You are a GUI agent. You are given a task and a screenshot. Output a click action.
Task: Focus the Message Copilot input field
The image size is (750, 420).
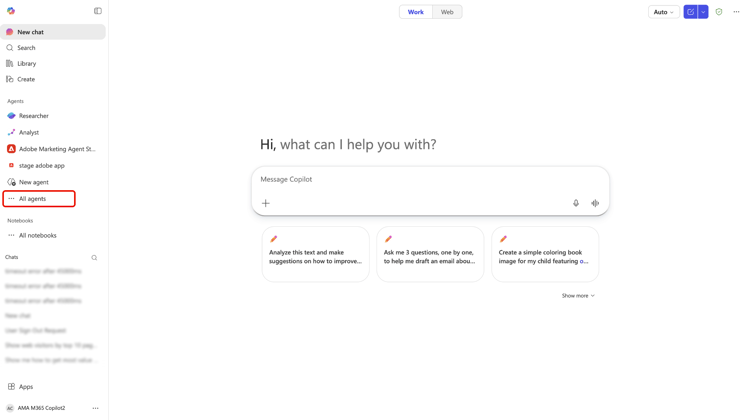pos(430,179)
